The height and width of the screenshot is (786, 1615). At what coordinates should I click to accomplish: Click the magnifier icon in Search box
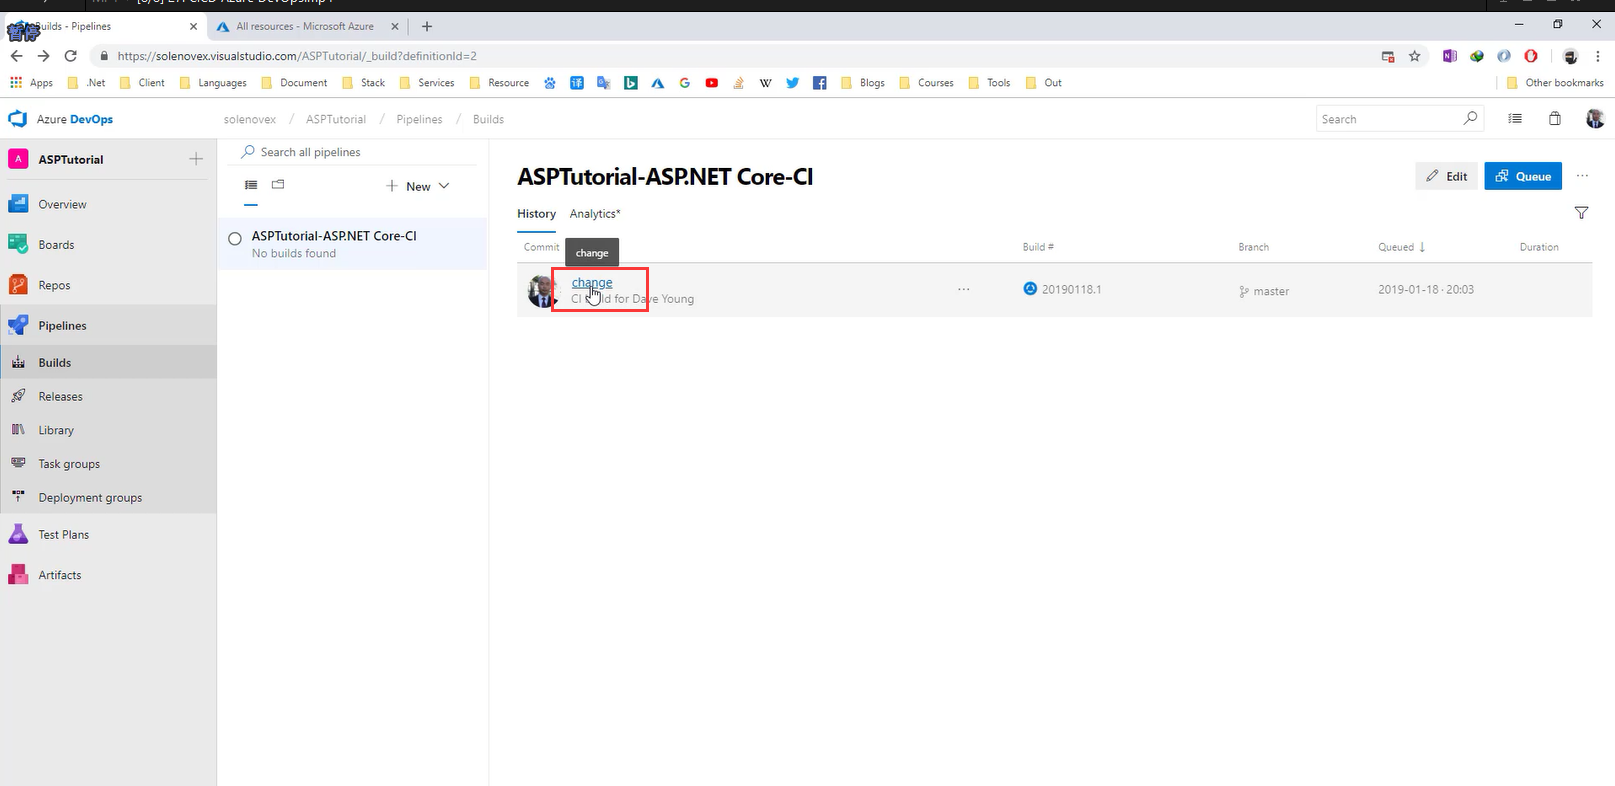(1469, 119)
